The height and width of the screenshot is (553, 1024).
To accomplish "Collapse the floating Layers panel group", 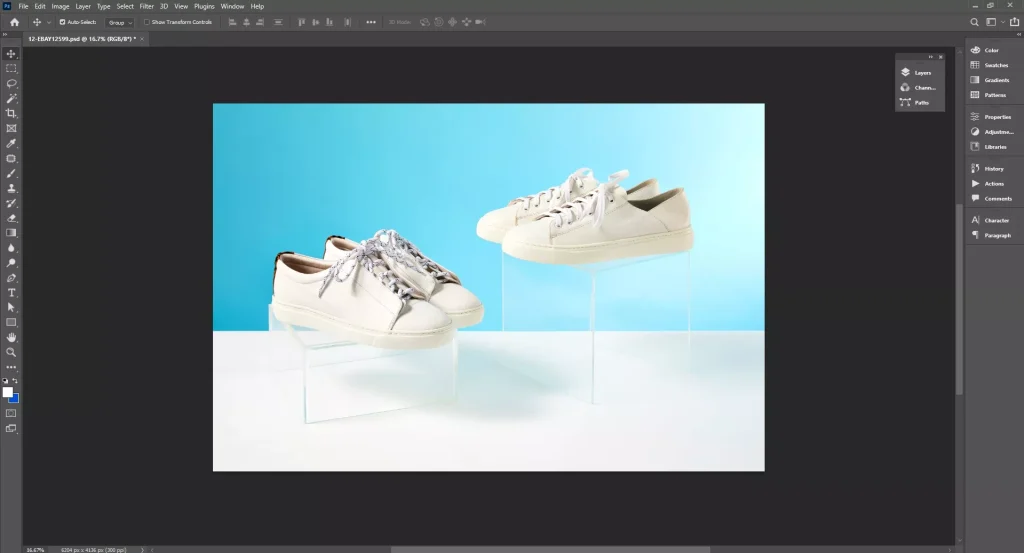I will 931,57.
